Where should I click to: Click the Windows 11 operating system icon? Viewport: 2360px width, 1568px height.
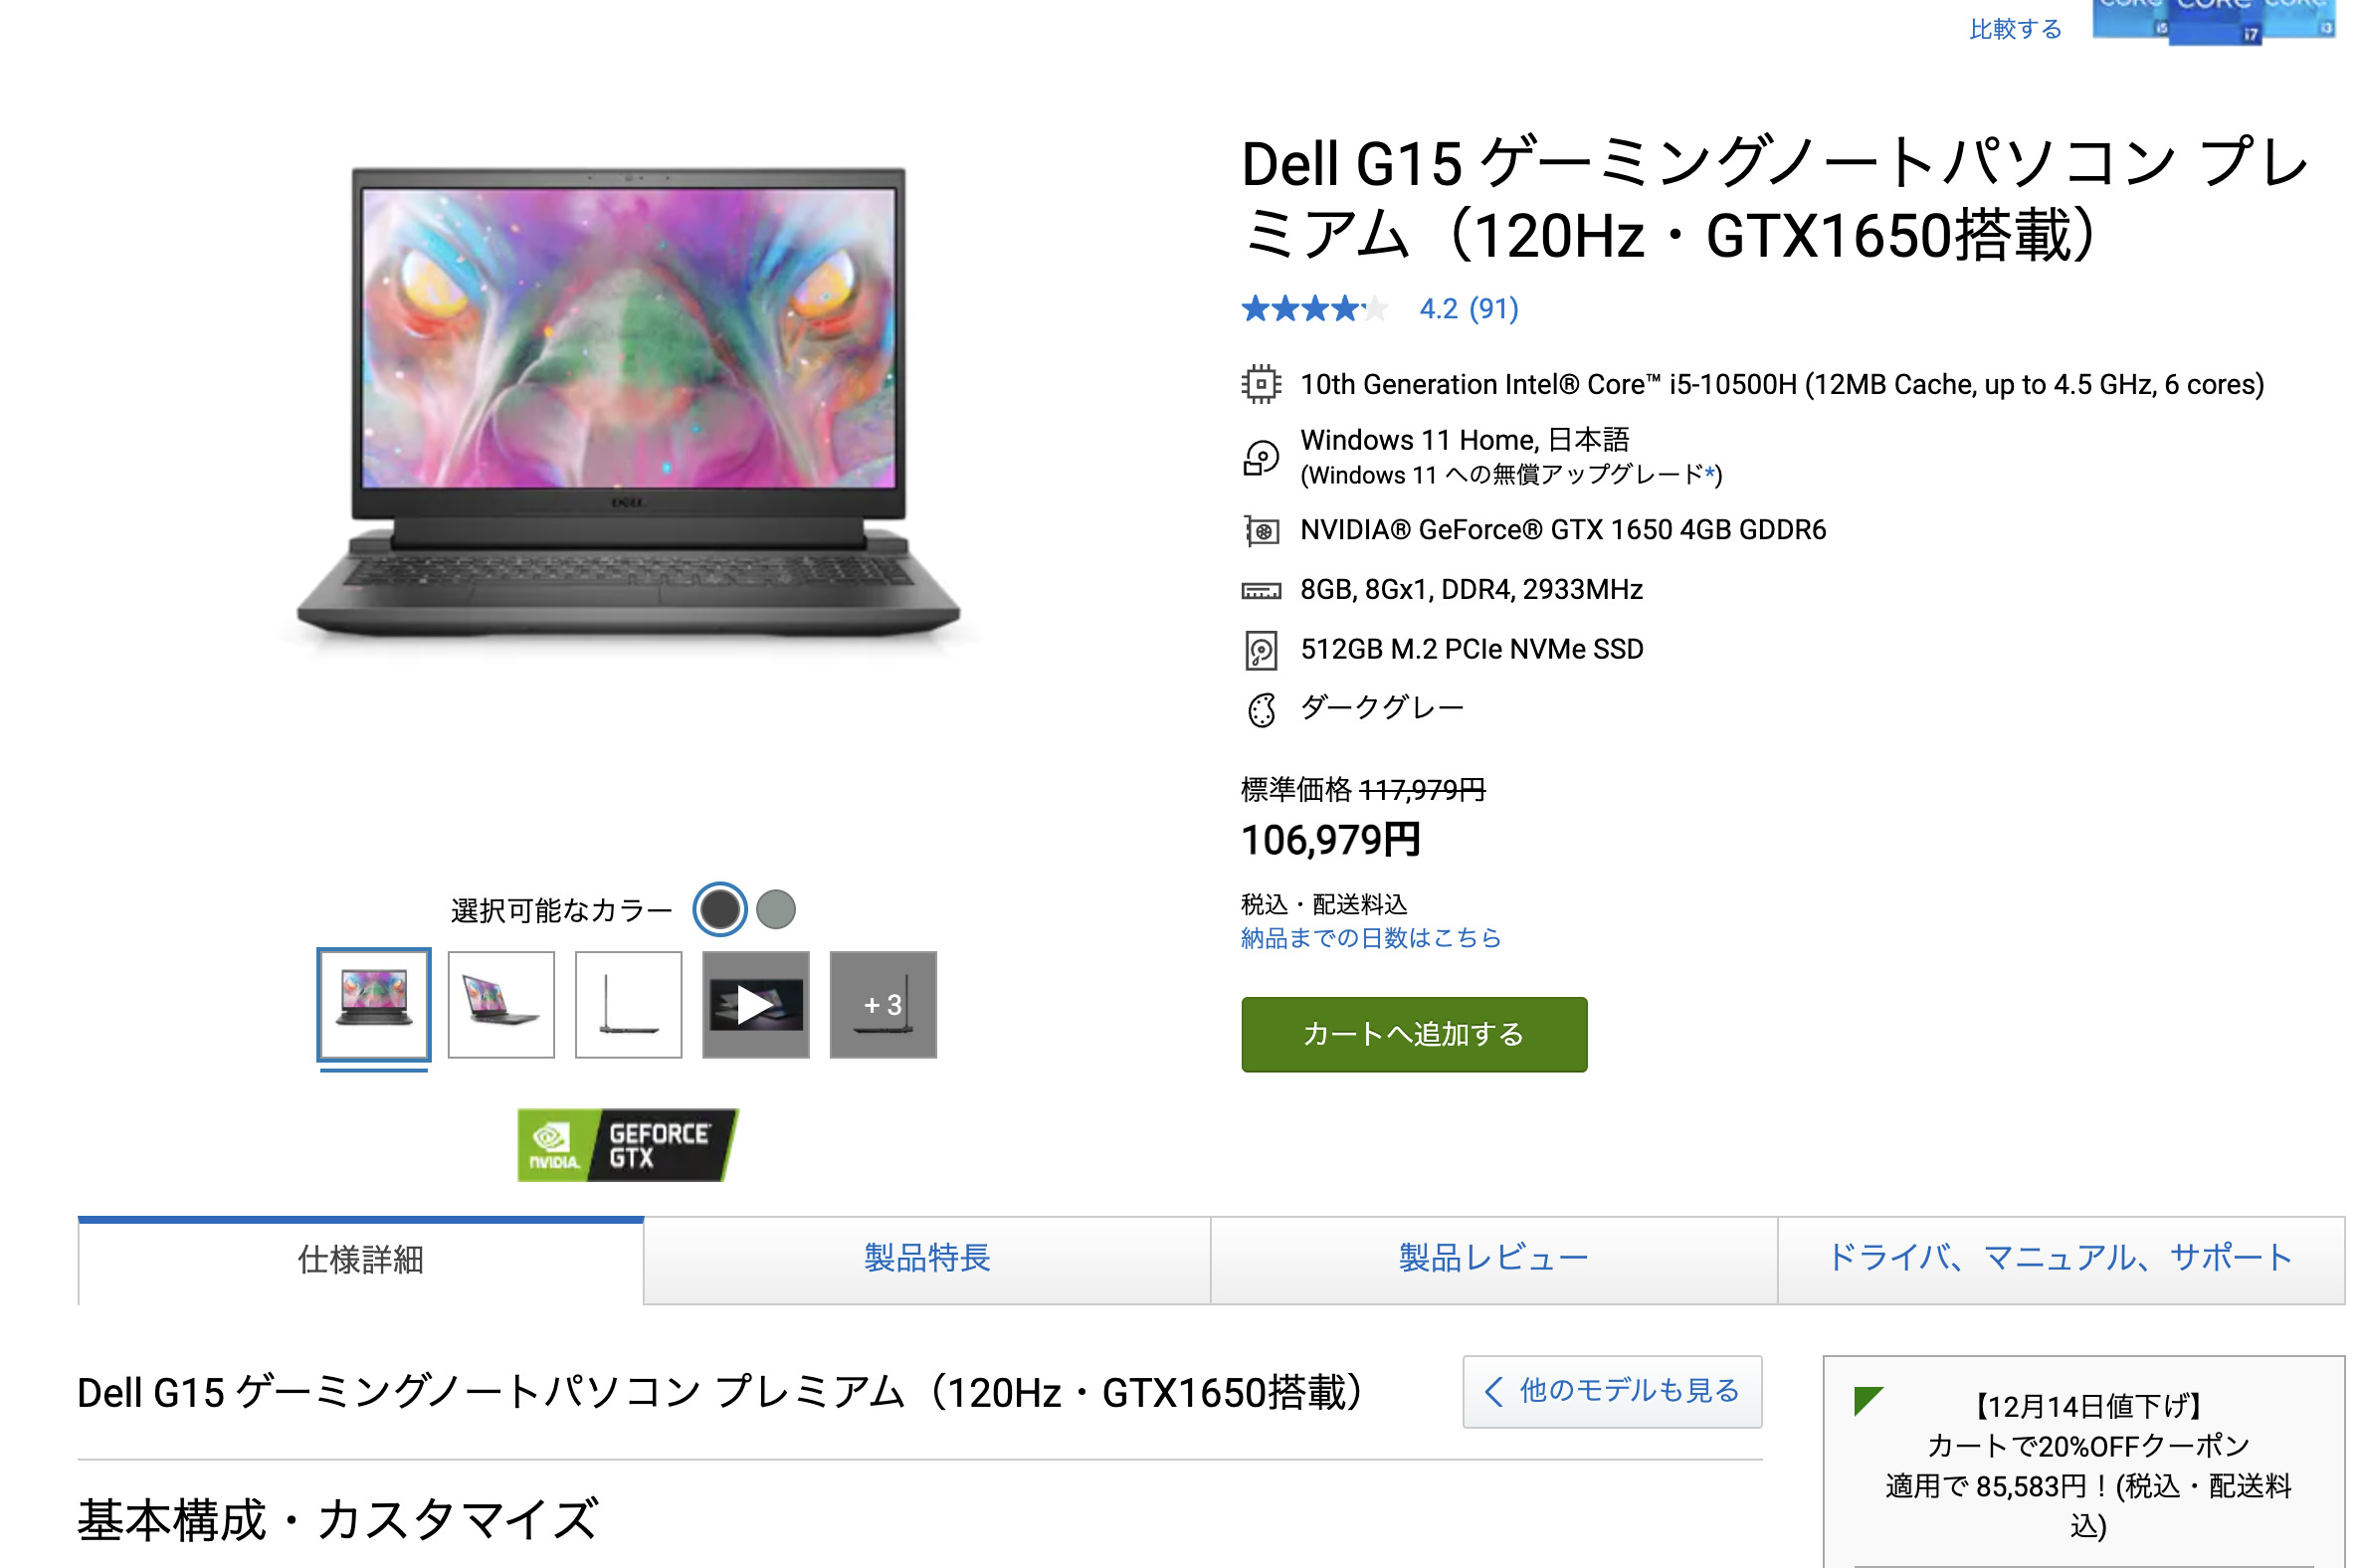1260,458
